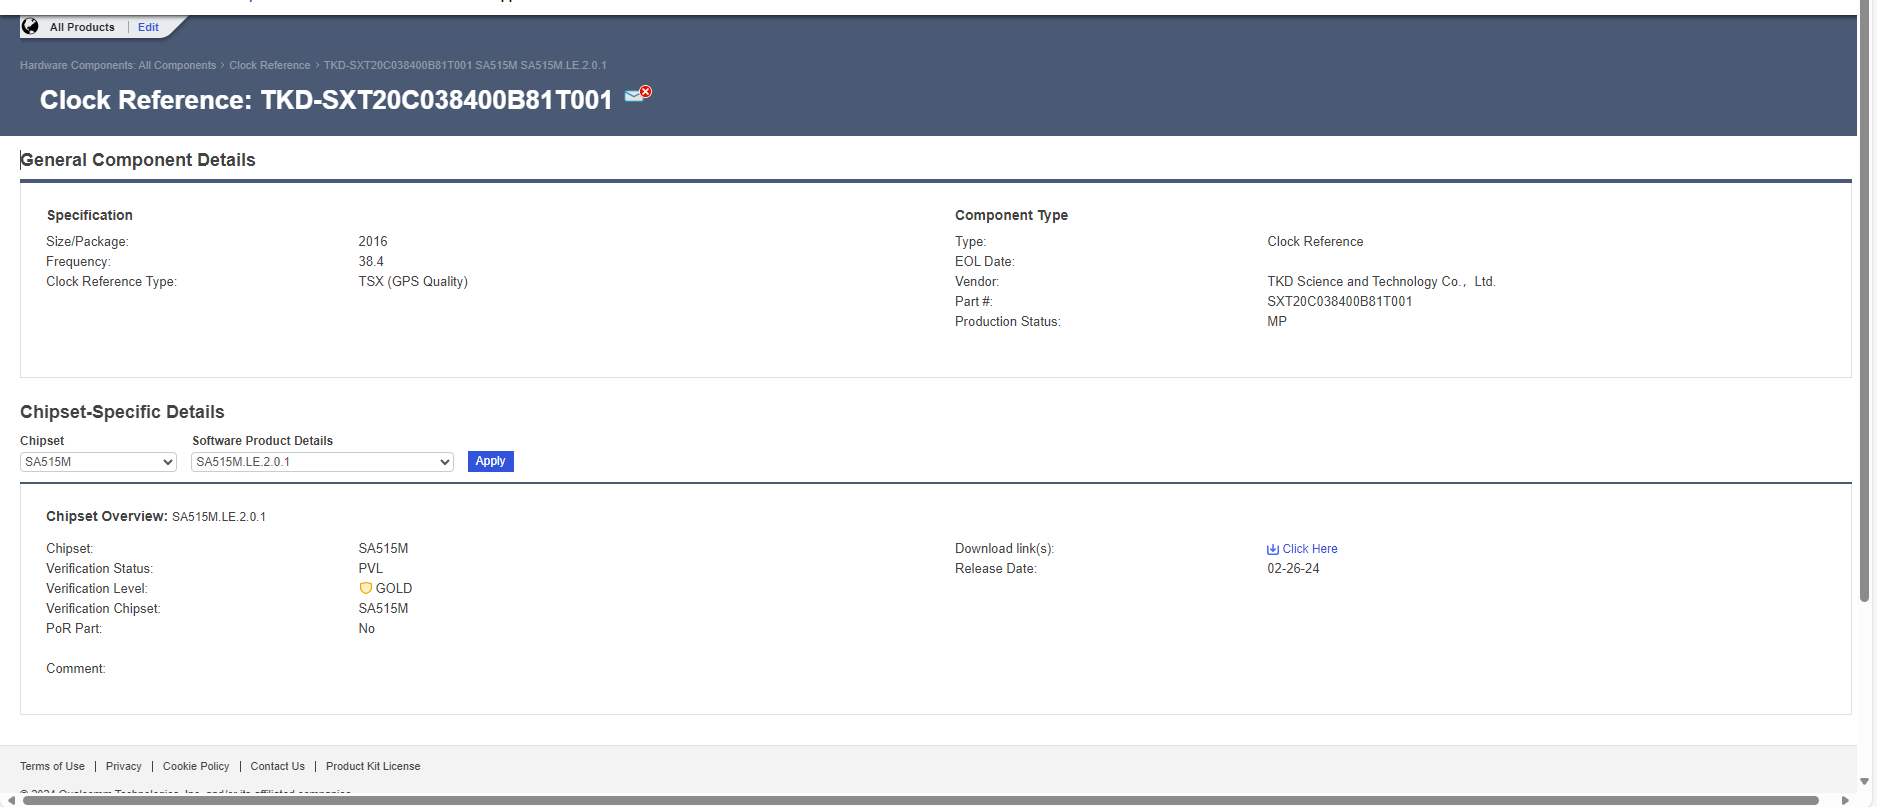This screenshot has height=807, width=1877.
Task: Go to Hardware Components: All Components breadcrumb
Action: coord(118,65)
